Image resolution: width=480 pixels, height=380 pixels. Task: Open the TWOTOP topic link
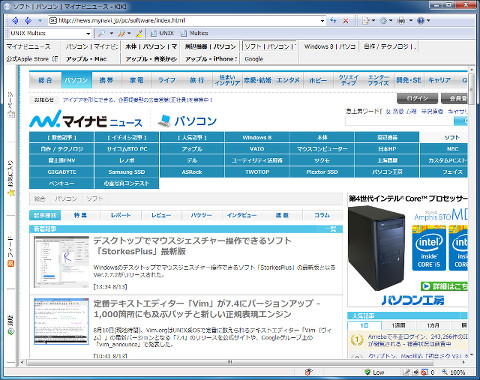click(x=257, y=172)
